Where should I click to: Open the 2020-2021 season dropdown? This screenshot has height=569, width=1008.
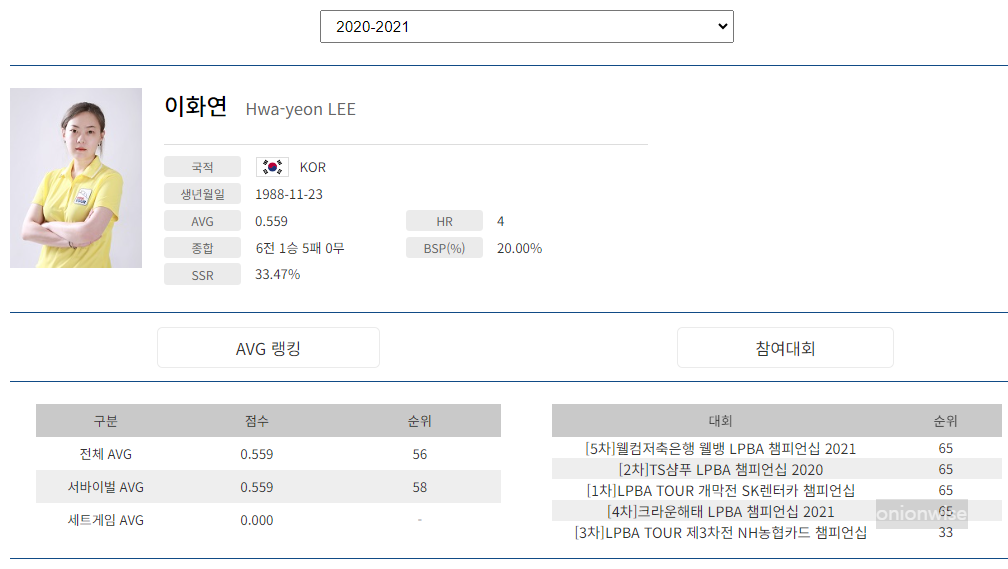coord(526,26)
